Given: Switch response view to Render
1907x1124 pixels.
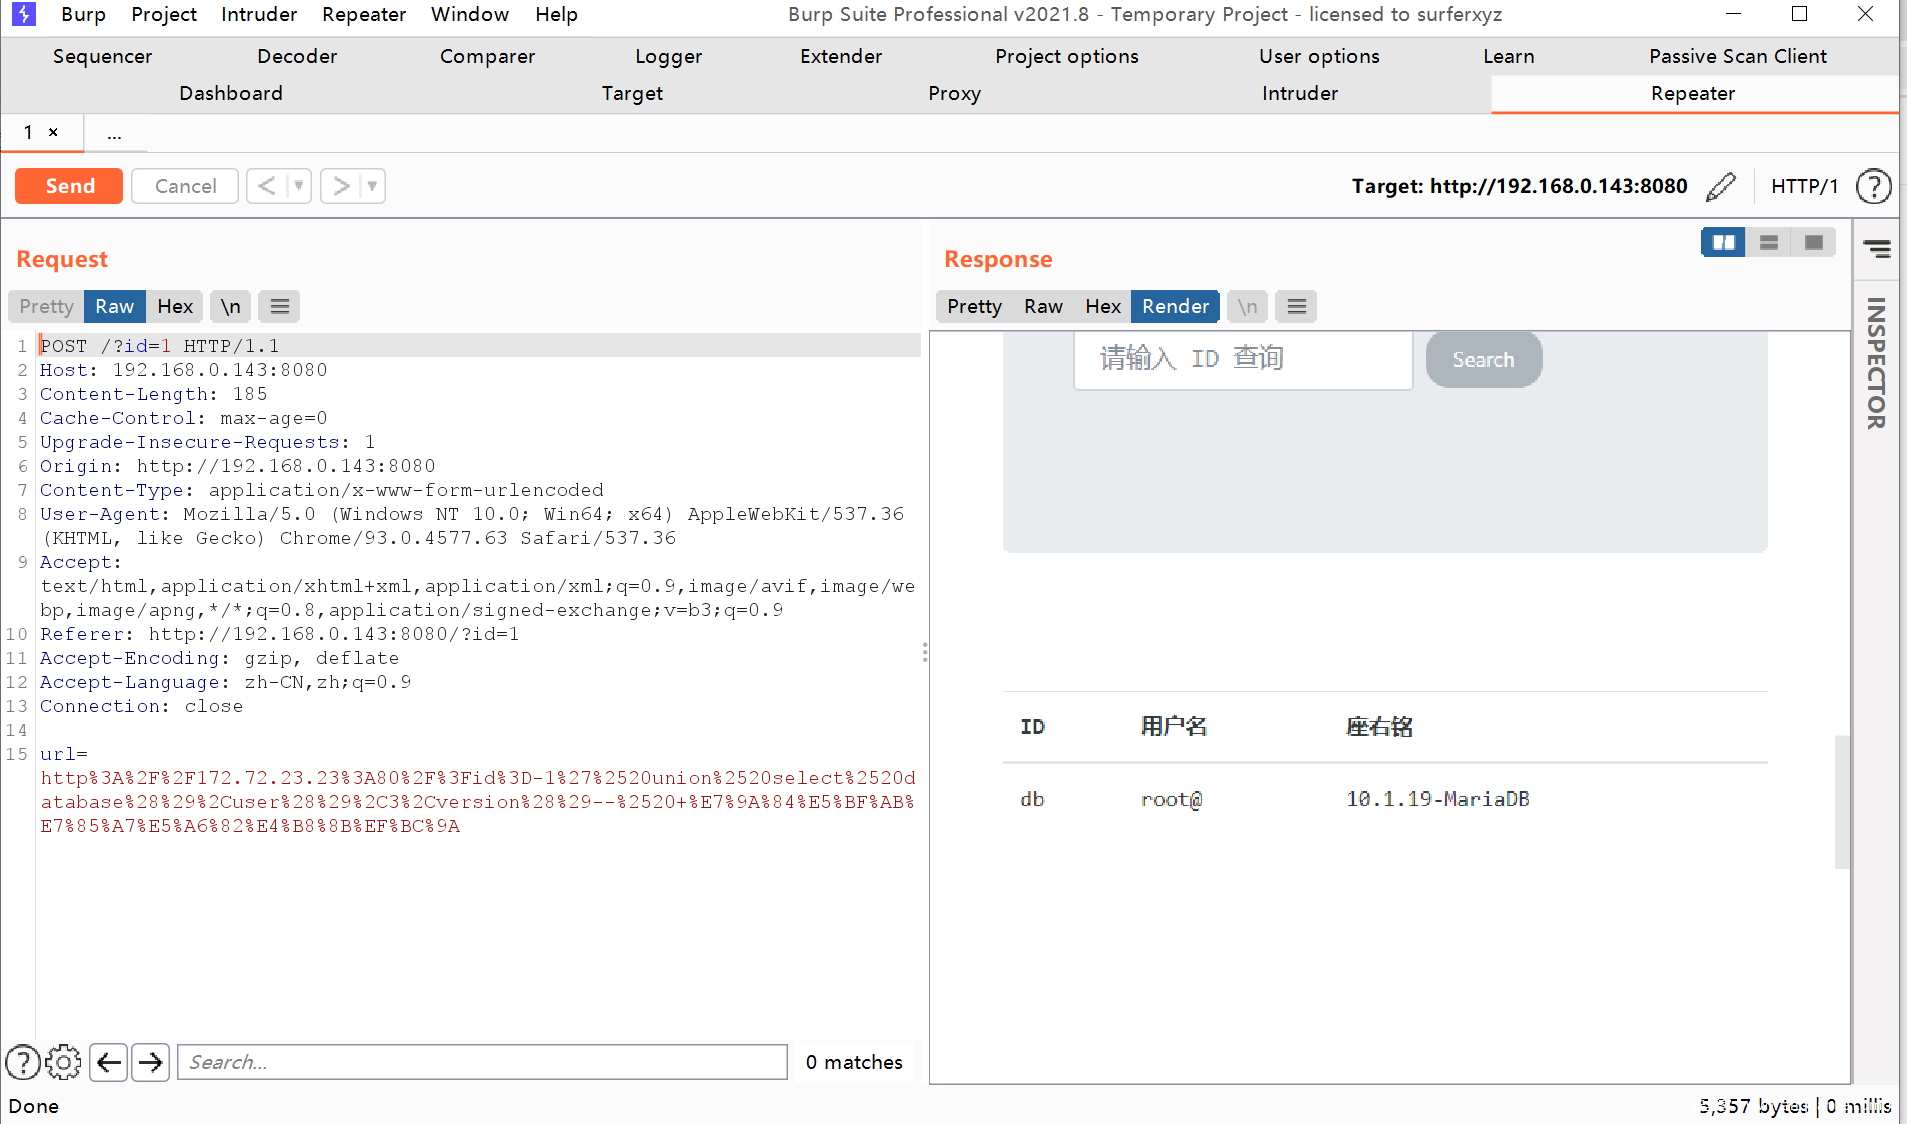Looking at the screenshot, I should click(x=1175, y=306).
